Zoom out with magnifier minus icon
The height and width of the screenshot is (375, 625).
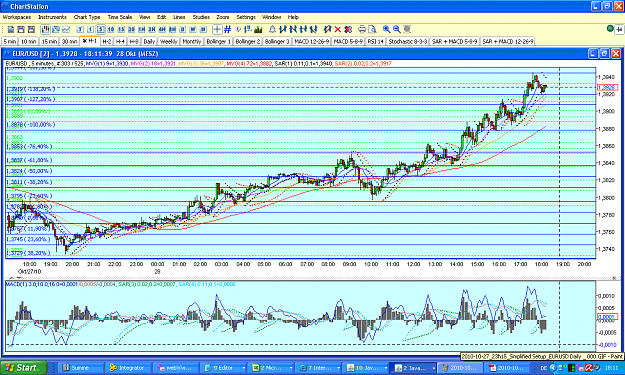397,29
